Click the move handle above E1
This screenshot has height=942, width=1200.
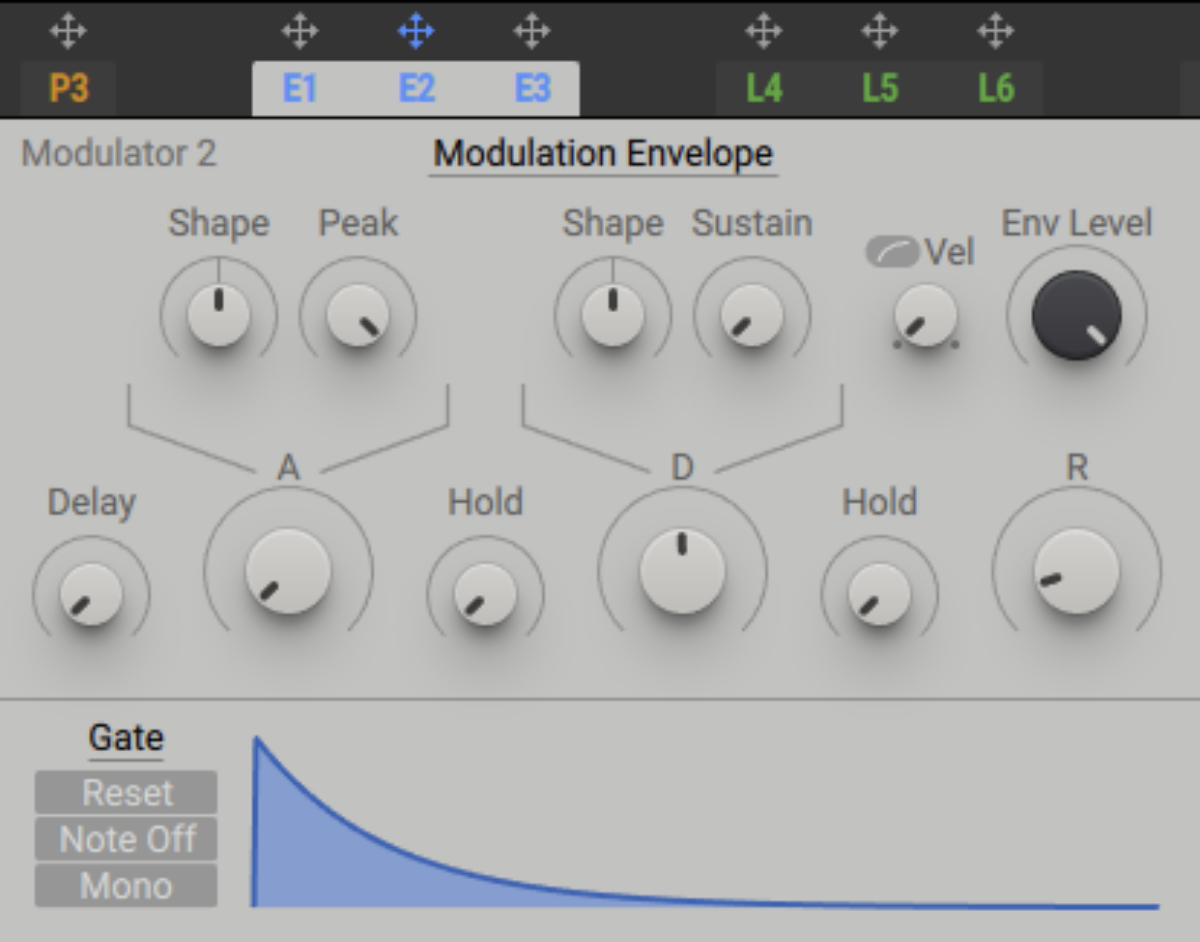pyautogui.click(x=300, y=32)
